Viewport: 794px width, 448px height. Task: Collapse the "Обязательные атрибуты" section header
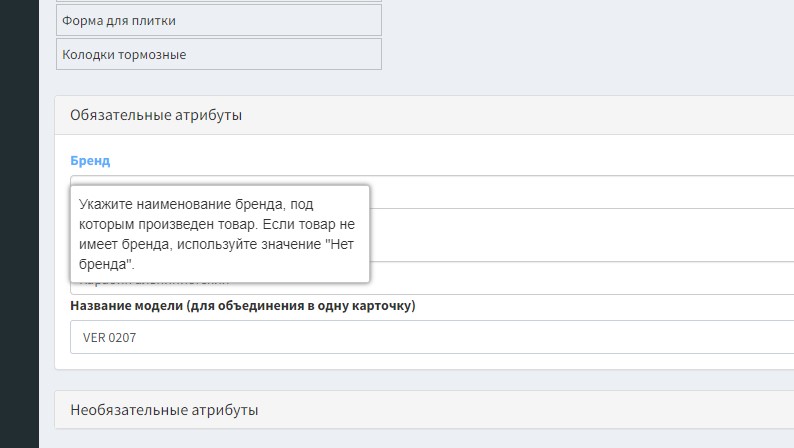click(424, 115)
